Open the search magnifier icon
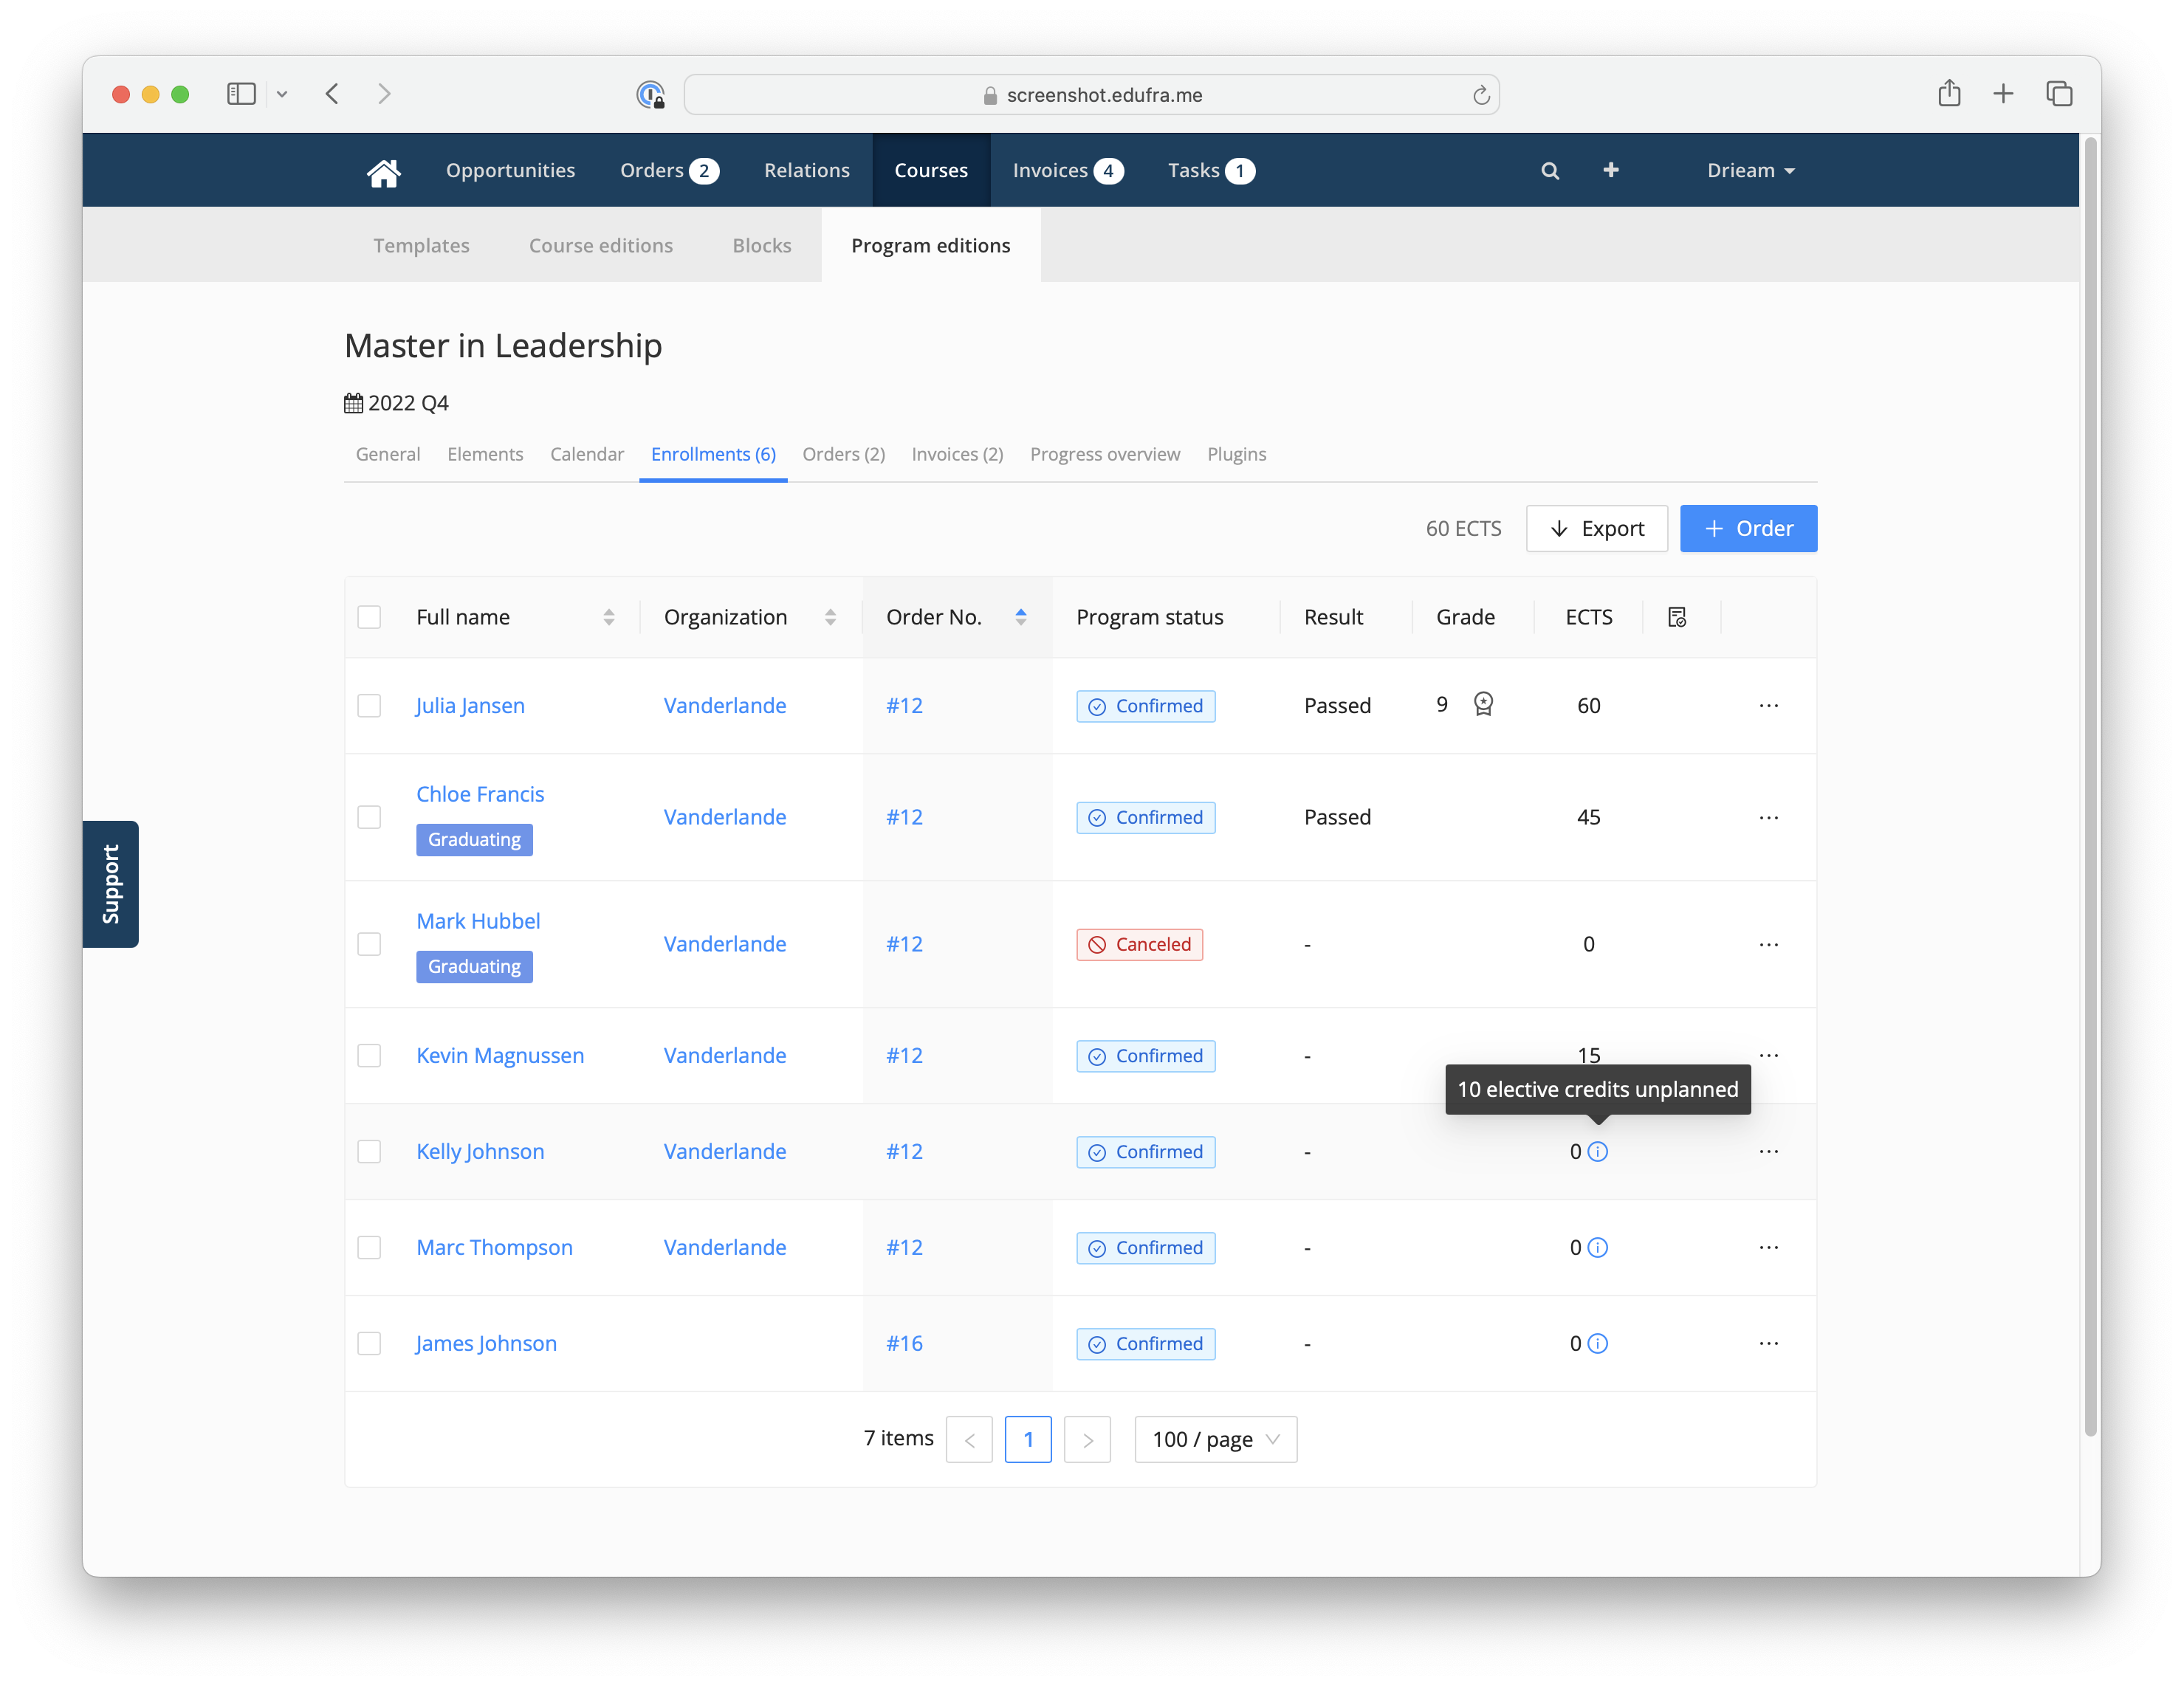Viewport: 2184px width, 1686px height. pos(1550,171)
